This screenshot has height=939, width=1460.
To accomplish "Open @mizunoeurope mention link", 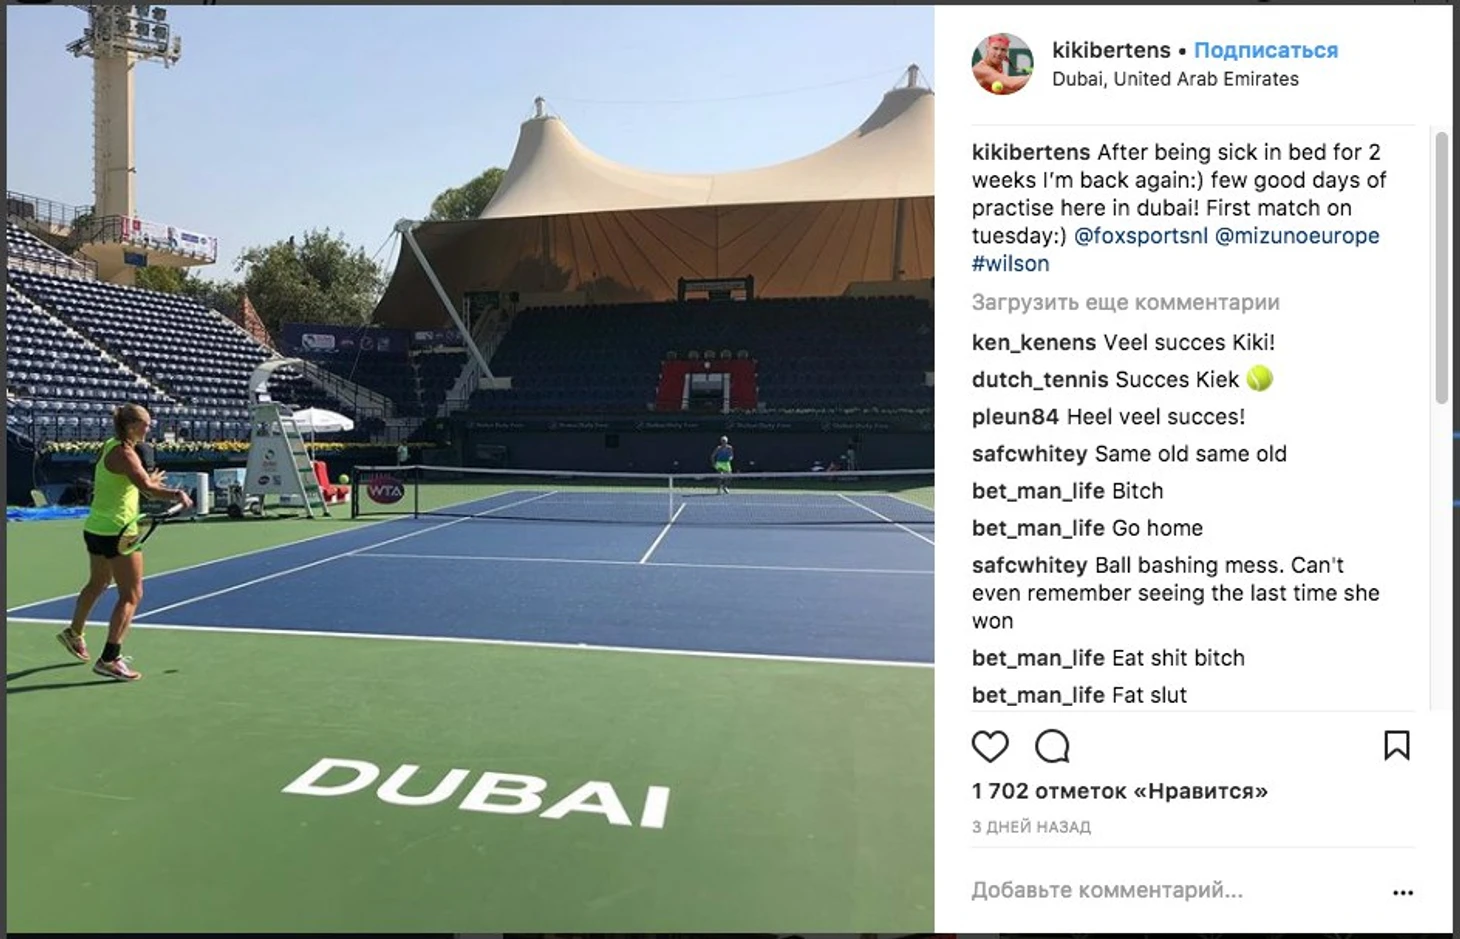I will (x=1297, y=236).
